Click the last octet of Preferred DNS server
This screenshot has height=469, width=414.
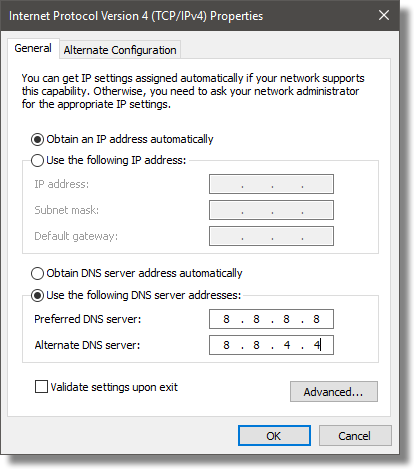pyautogui.click(x=316, y=319)
